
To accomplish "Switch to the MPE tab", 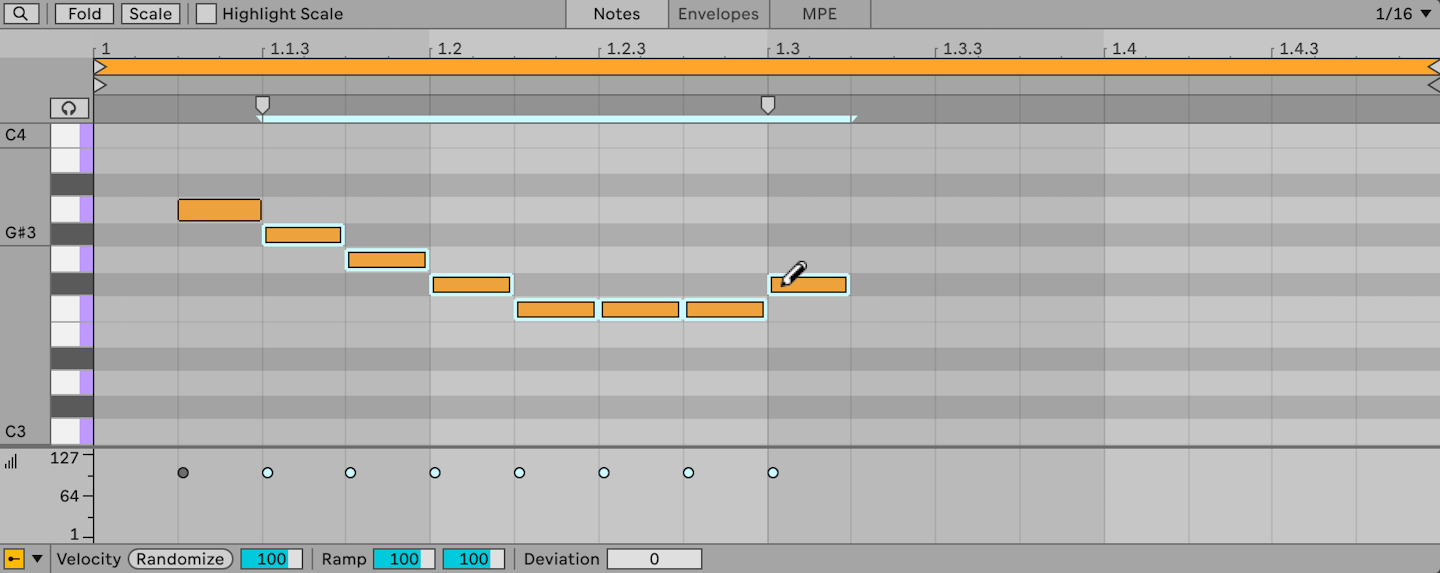I will pyautogui.click(x=820, y=14).
